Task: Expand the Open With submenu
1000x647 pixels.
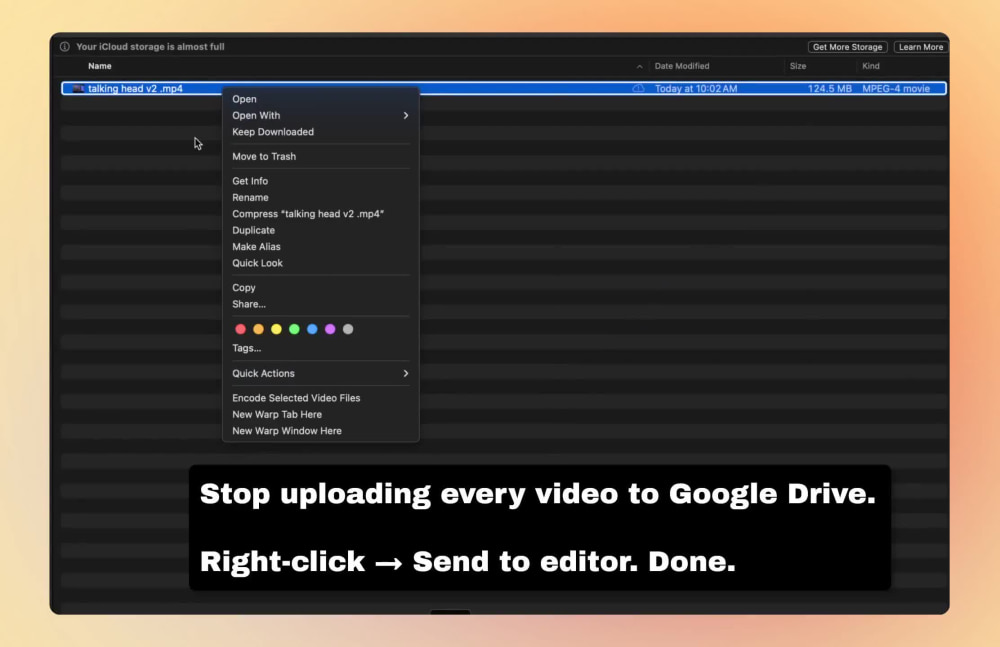Action: 320,115
